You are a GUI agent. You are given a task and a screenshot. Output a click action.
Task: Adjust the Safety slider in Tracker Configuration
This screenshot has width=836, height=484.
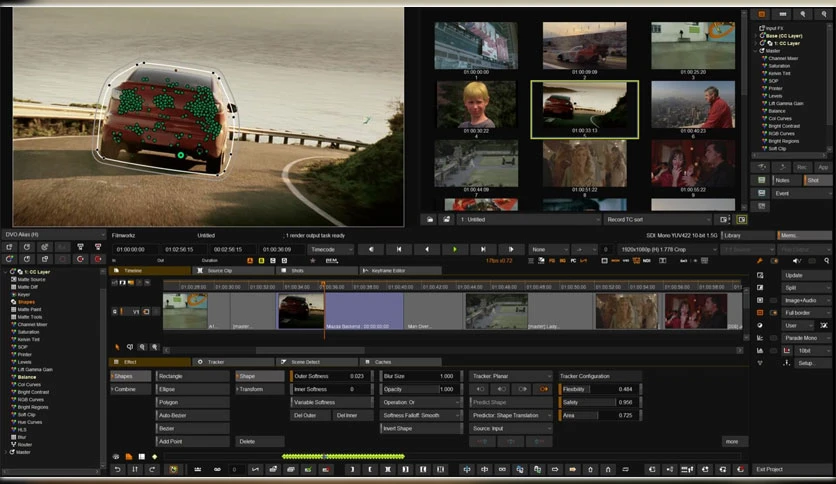pos(600,402)
